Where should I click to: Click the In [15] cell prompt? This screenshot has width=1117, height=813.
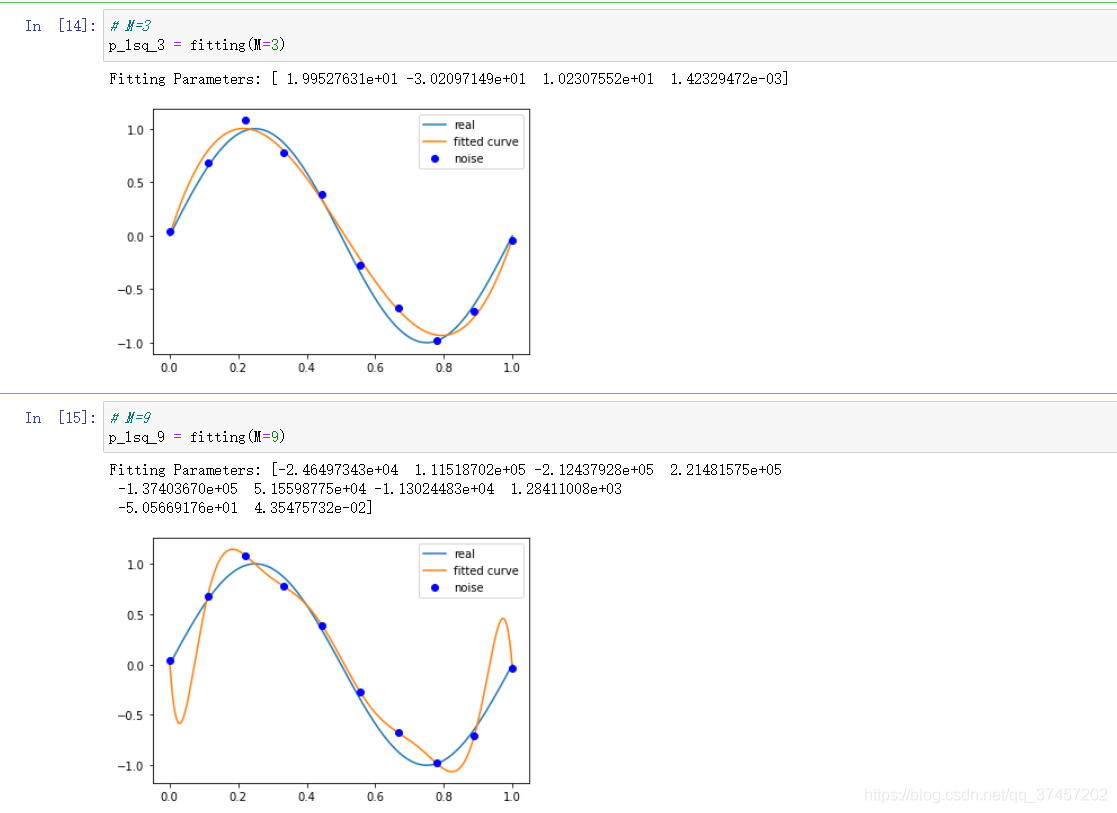click(x=61, y=418)
